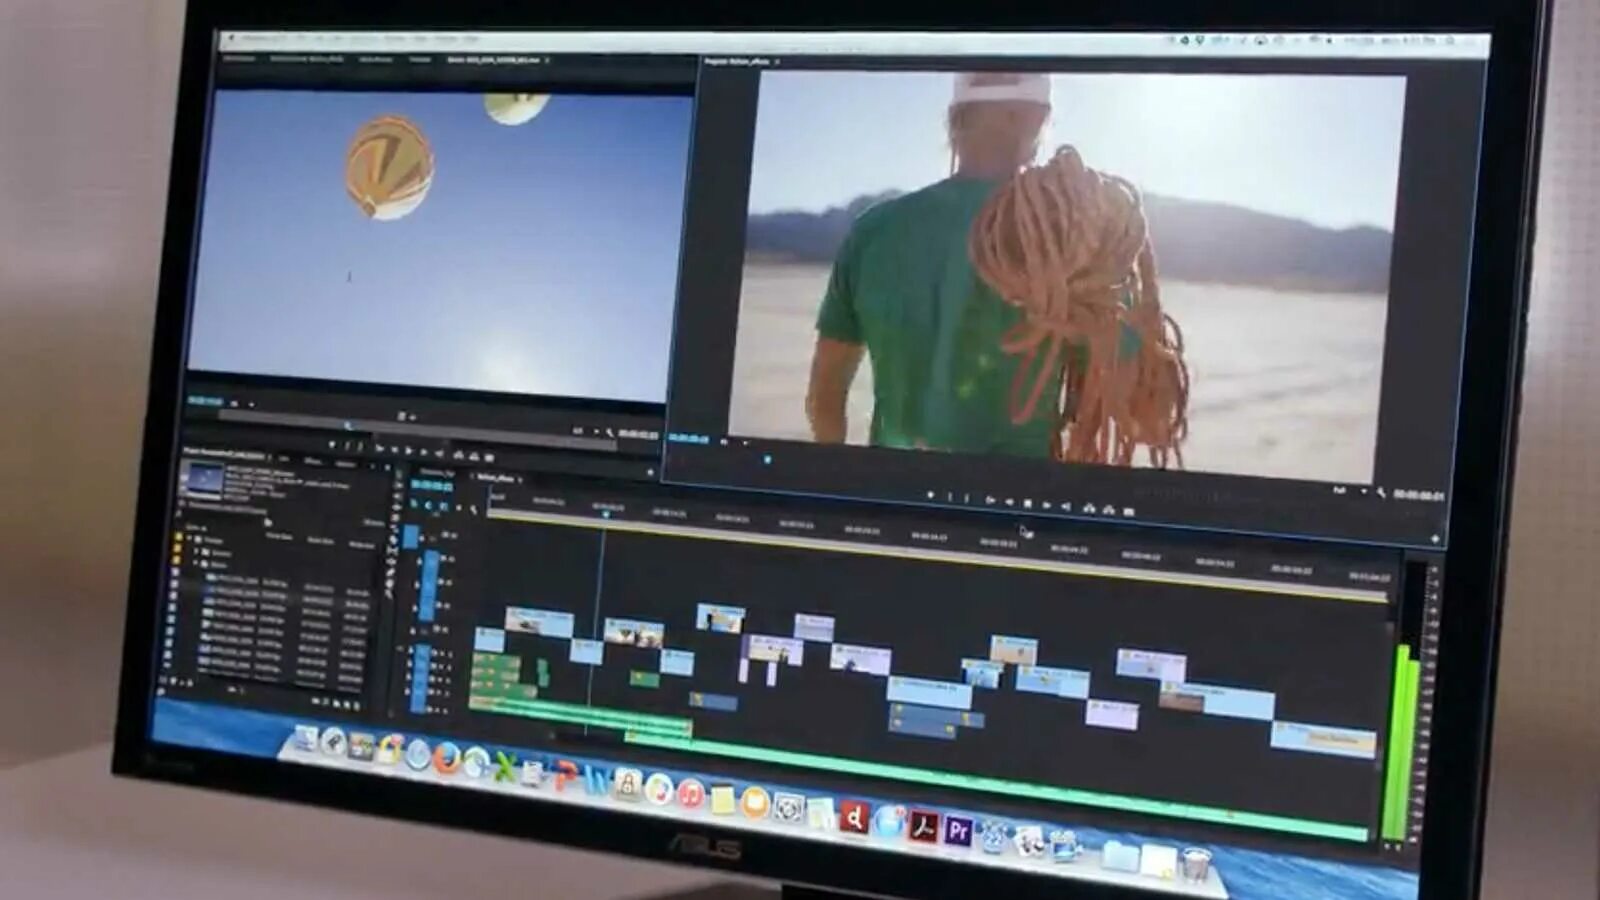The width and height of the screenshot is (1600, 900).
Task: Select the sequence tab in the Timeline
Action: (x=495, y=477)
